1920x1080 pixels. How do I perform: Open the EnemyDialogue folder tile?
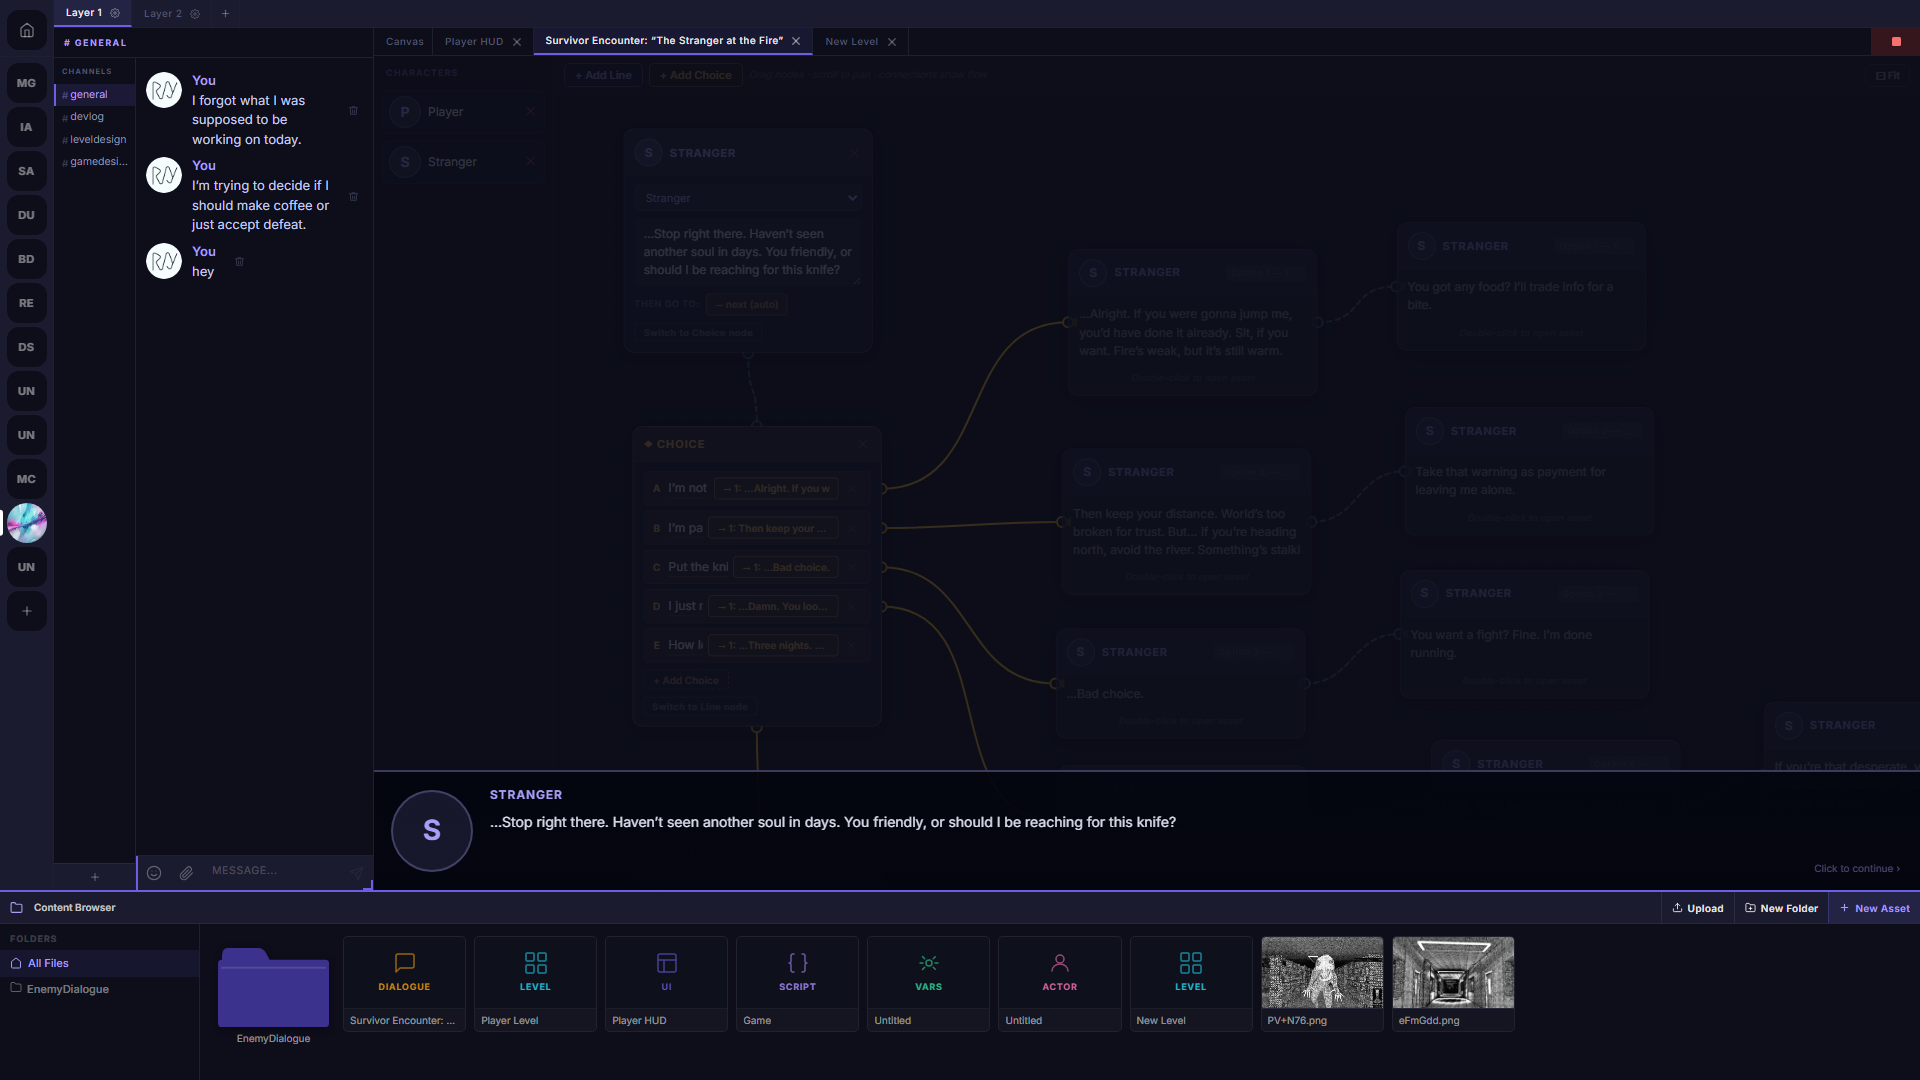[273, 995]
